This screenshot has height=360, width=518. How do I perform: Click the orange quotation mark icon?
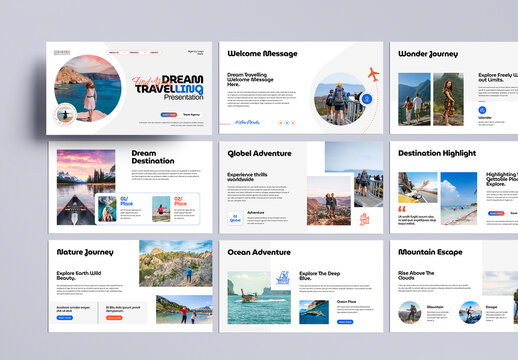(x=402, y=209)
